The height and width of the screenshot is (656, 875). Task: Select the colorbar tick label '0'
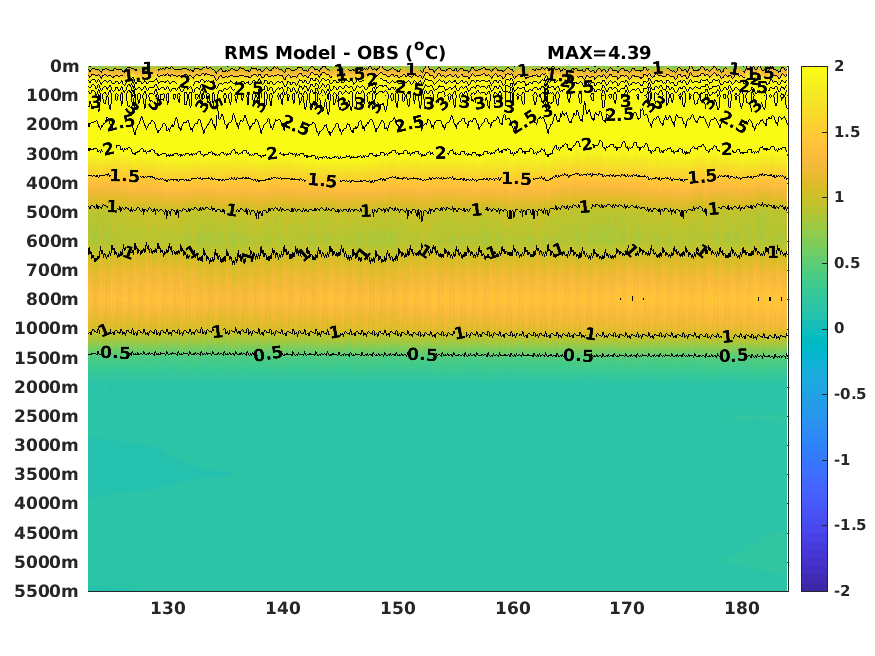point(839,329)
